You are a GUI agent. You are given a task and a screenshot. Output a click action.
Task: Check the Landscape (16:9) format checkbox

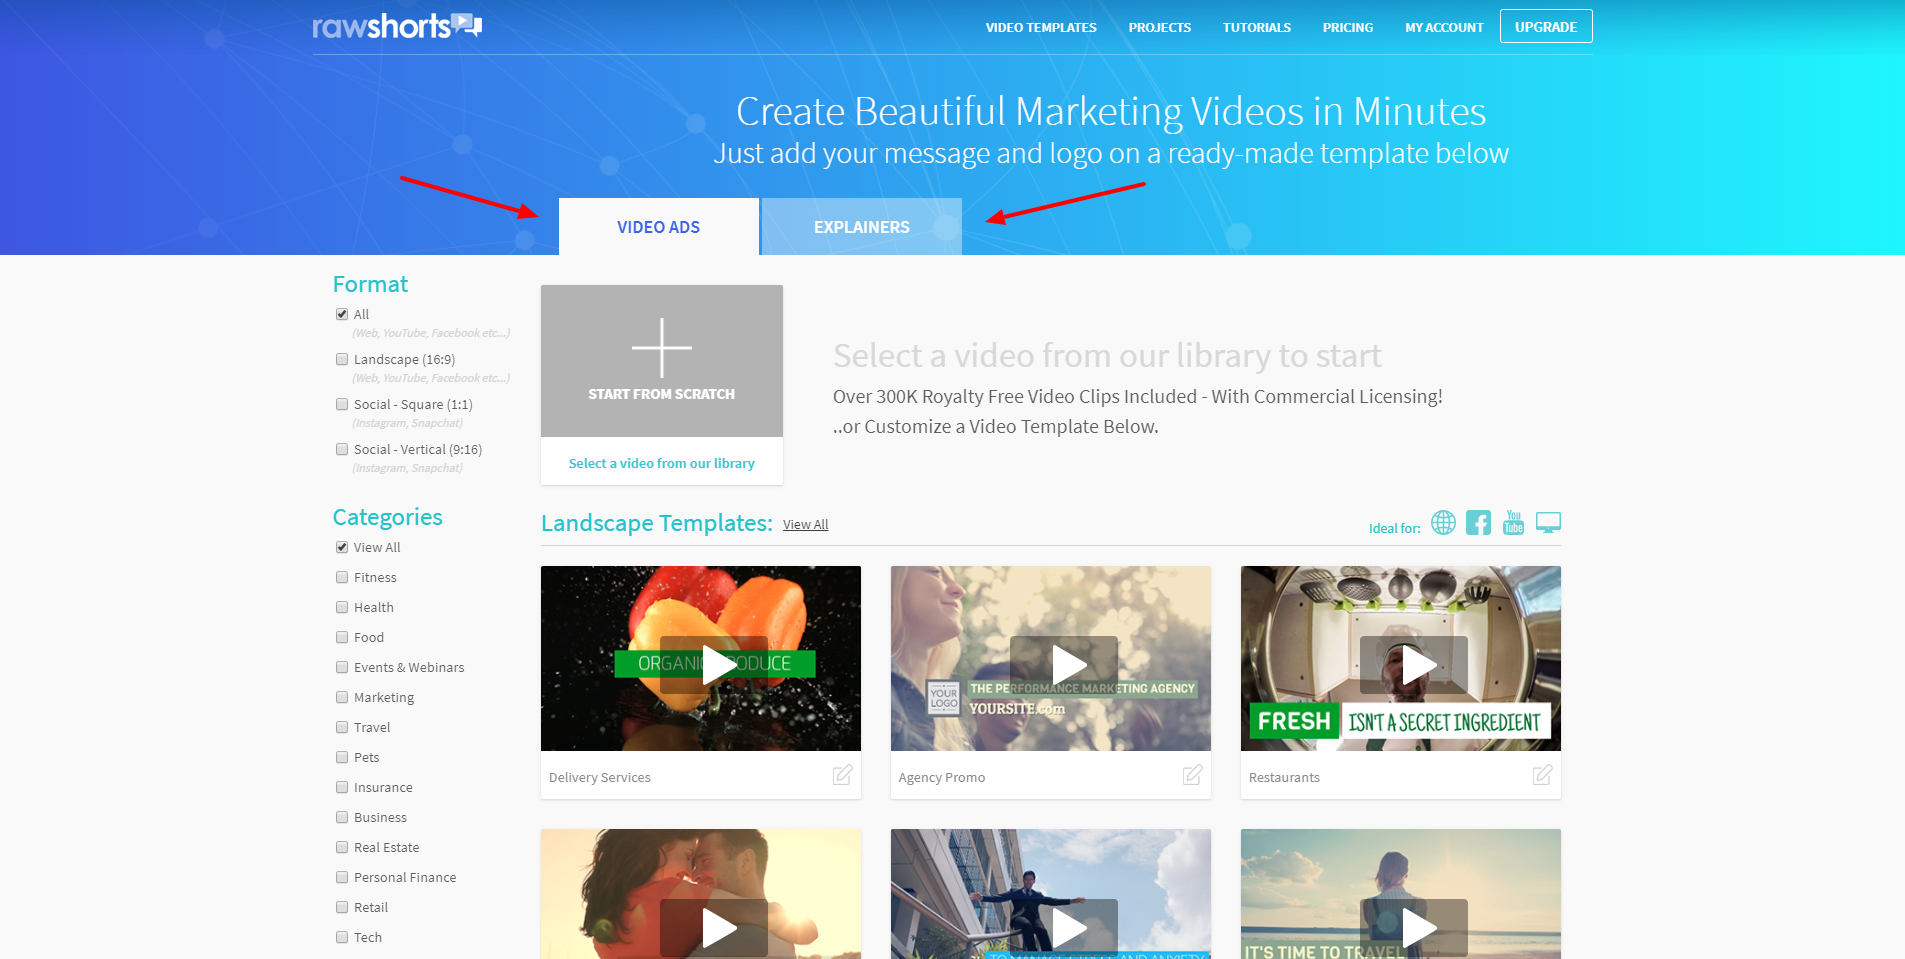click(x=342, y=359)
